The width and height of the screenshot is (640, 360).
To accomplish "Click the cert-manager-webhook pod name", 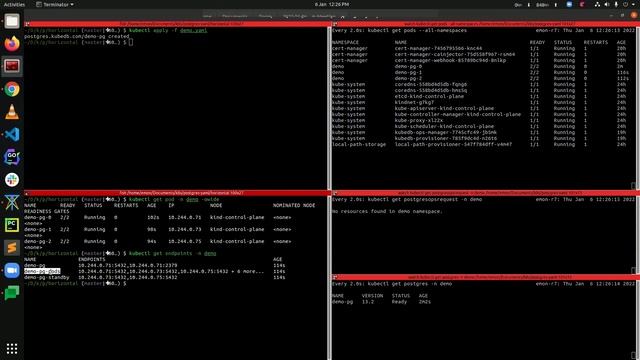I will [x=450, y=60].
